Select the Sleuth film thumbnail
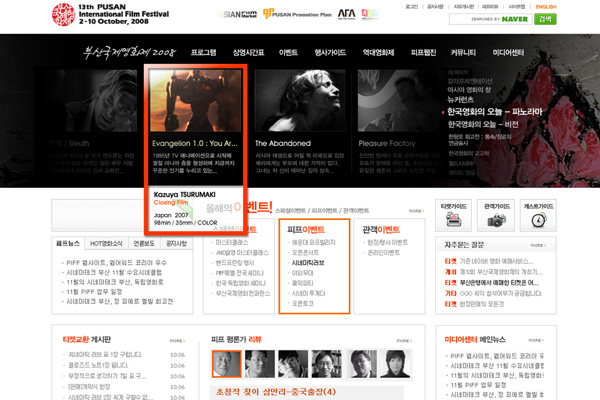Image resolution: width=600 pixels, height=400 pixels. pyautogui.click(x=92, y=101)
